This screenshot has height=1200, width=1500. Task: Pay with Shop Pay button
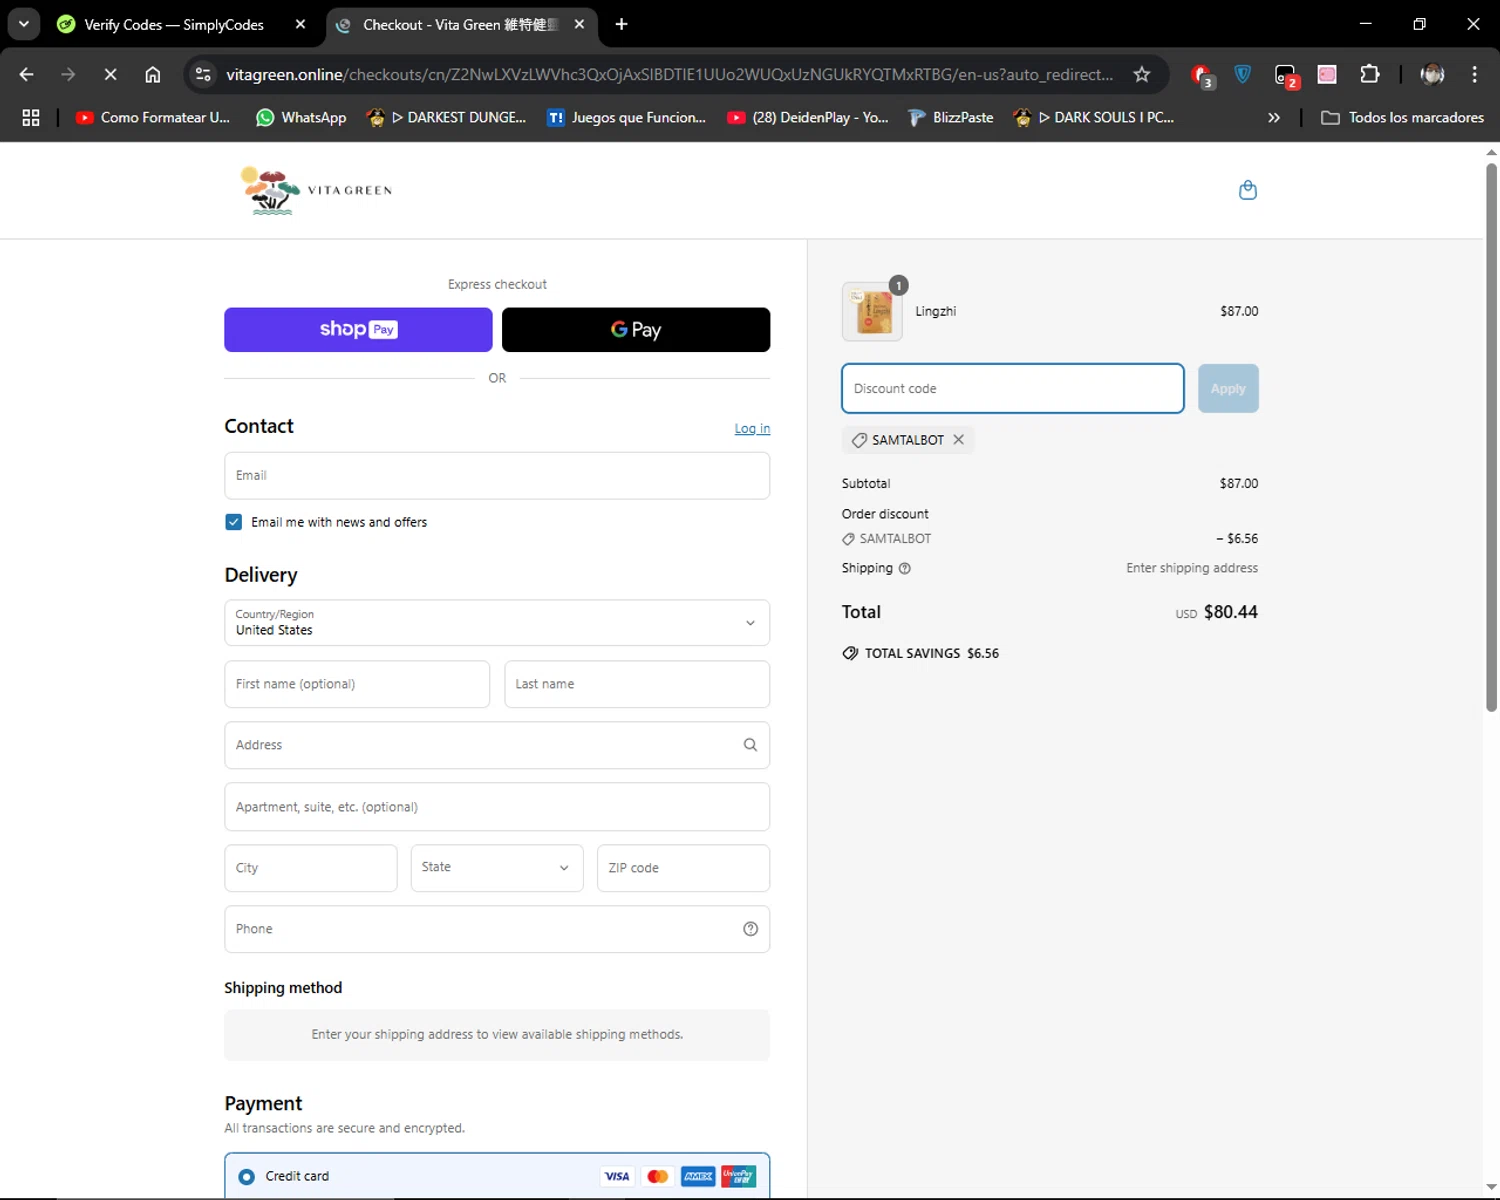coord(358,330)
